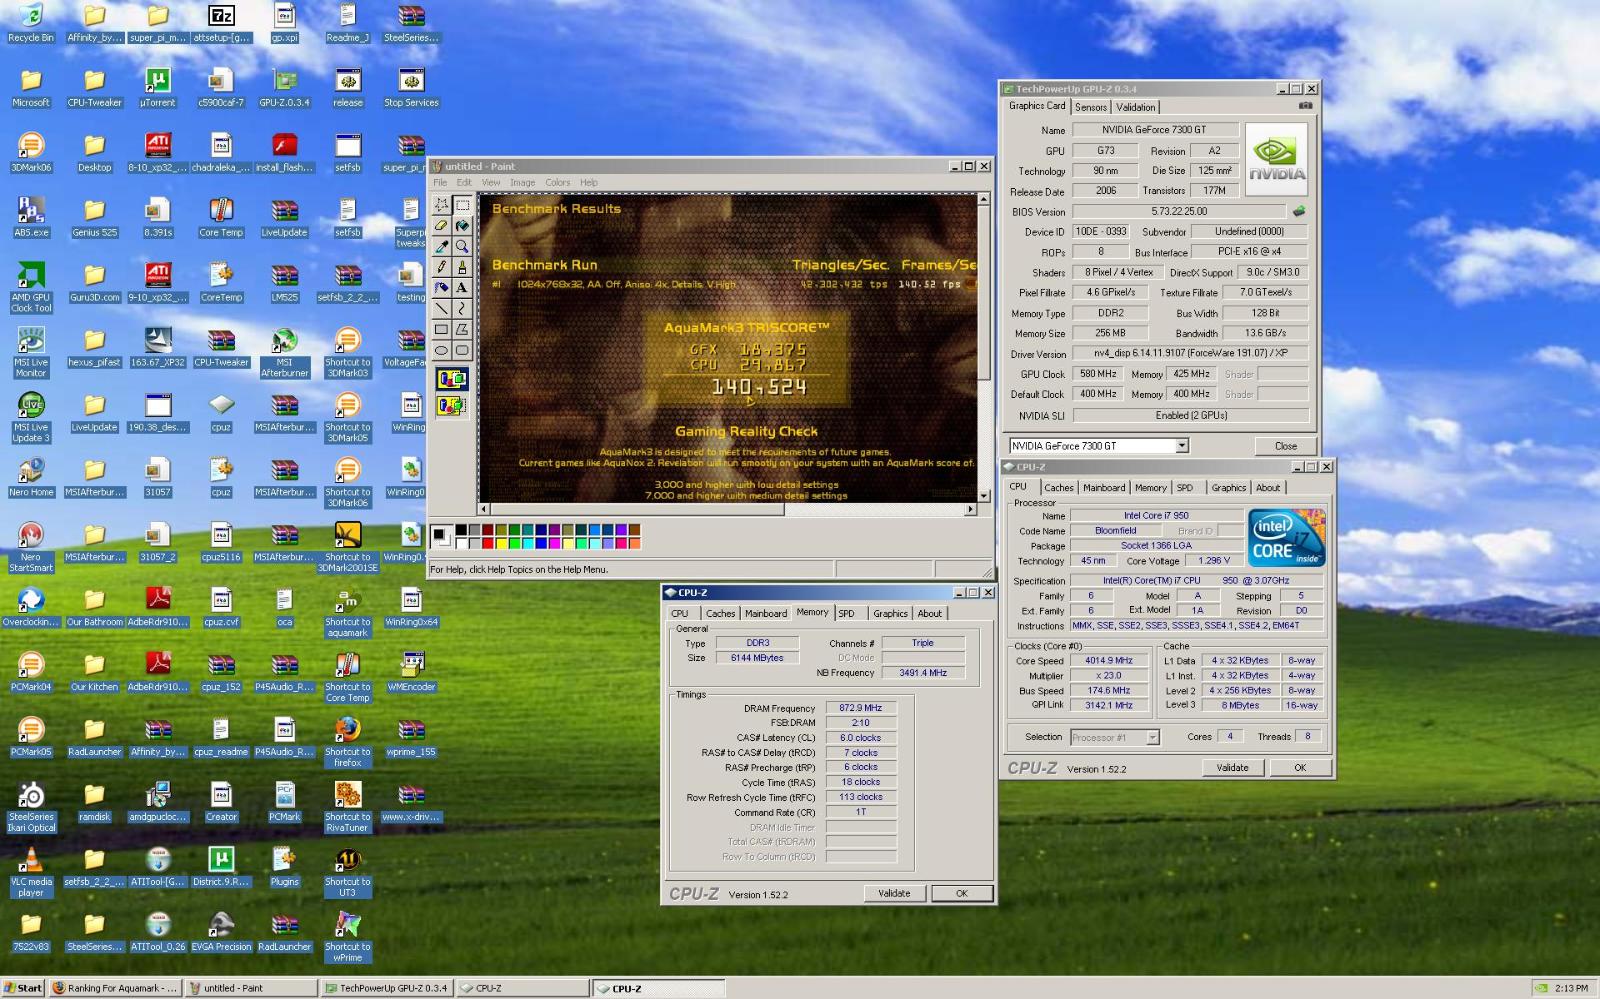Click Paint horizontal scrollbar right arrow
The image size is (1600, 999).
[969, 510]
